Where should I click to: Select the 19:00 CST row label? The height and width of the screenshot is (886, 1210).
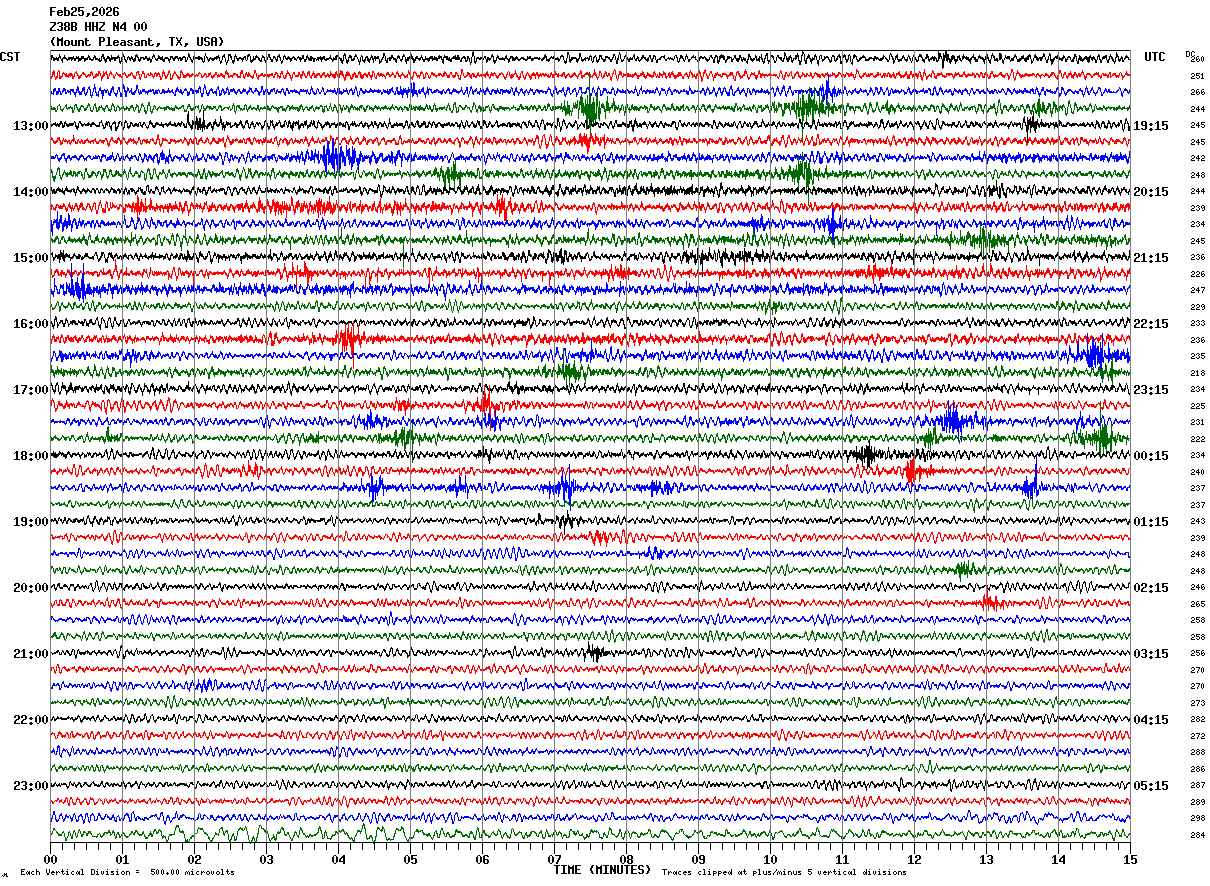(x=30, y=522)
